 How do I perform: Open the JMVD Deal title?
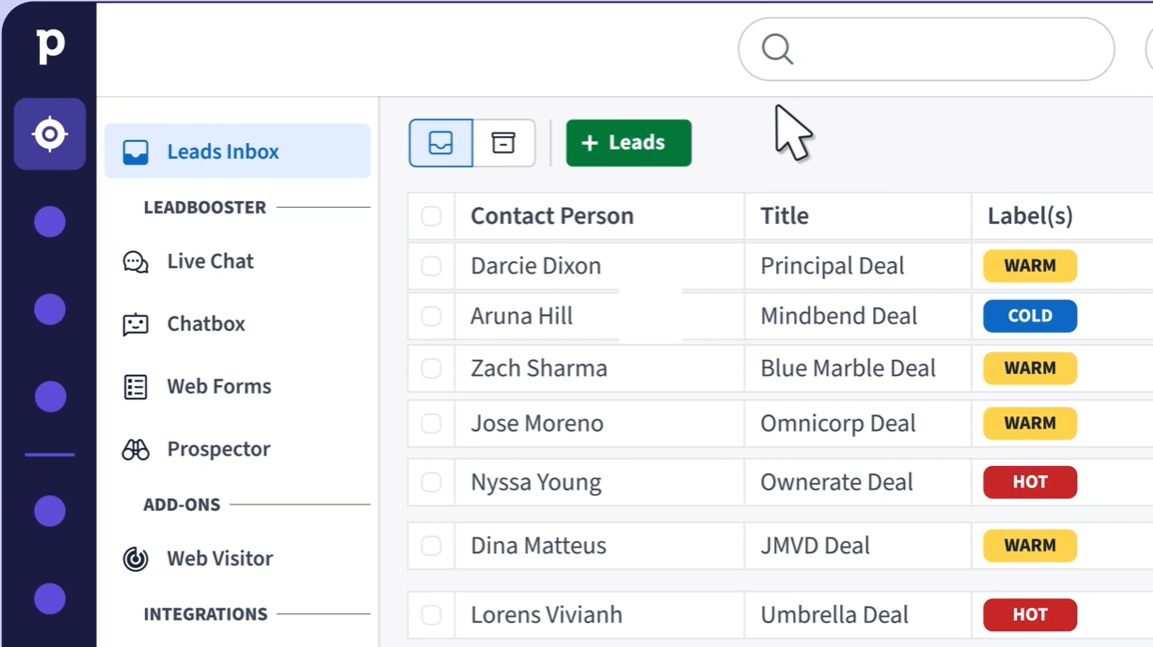click(x=815, y=546)
